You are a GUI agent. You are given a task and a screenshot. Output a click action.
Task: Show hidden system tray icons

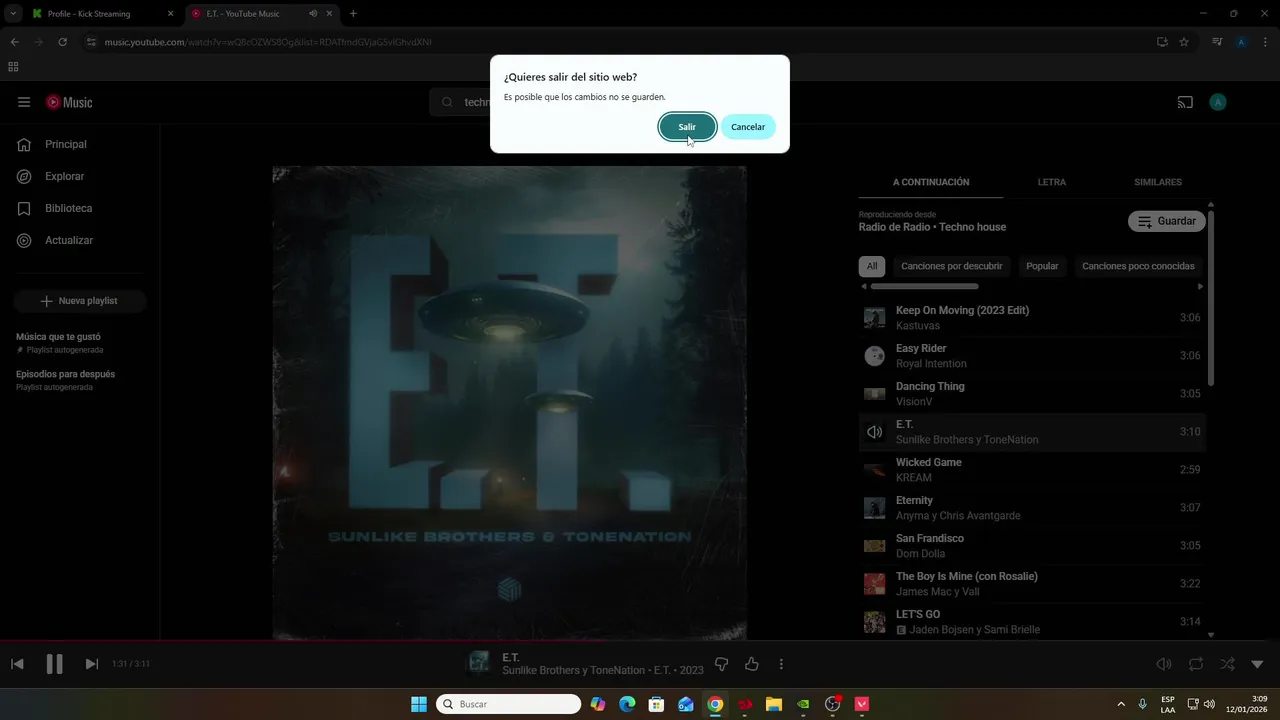coord(1120,704)
